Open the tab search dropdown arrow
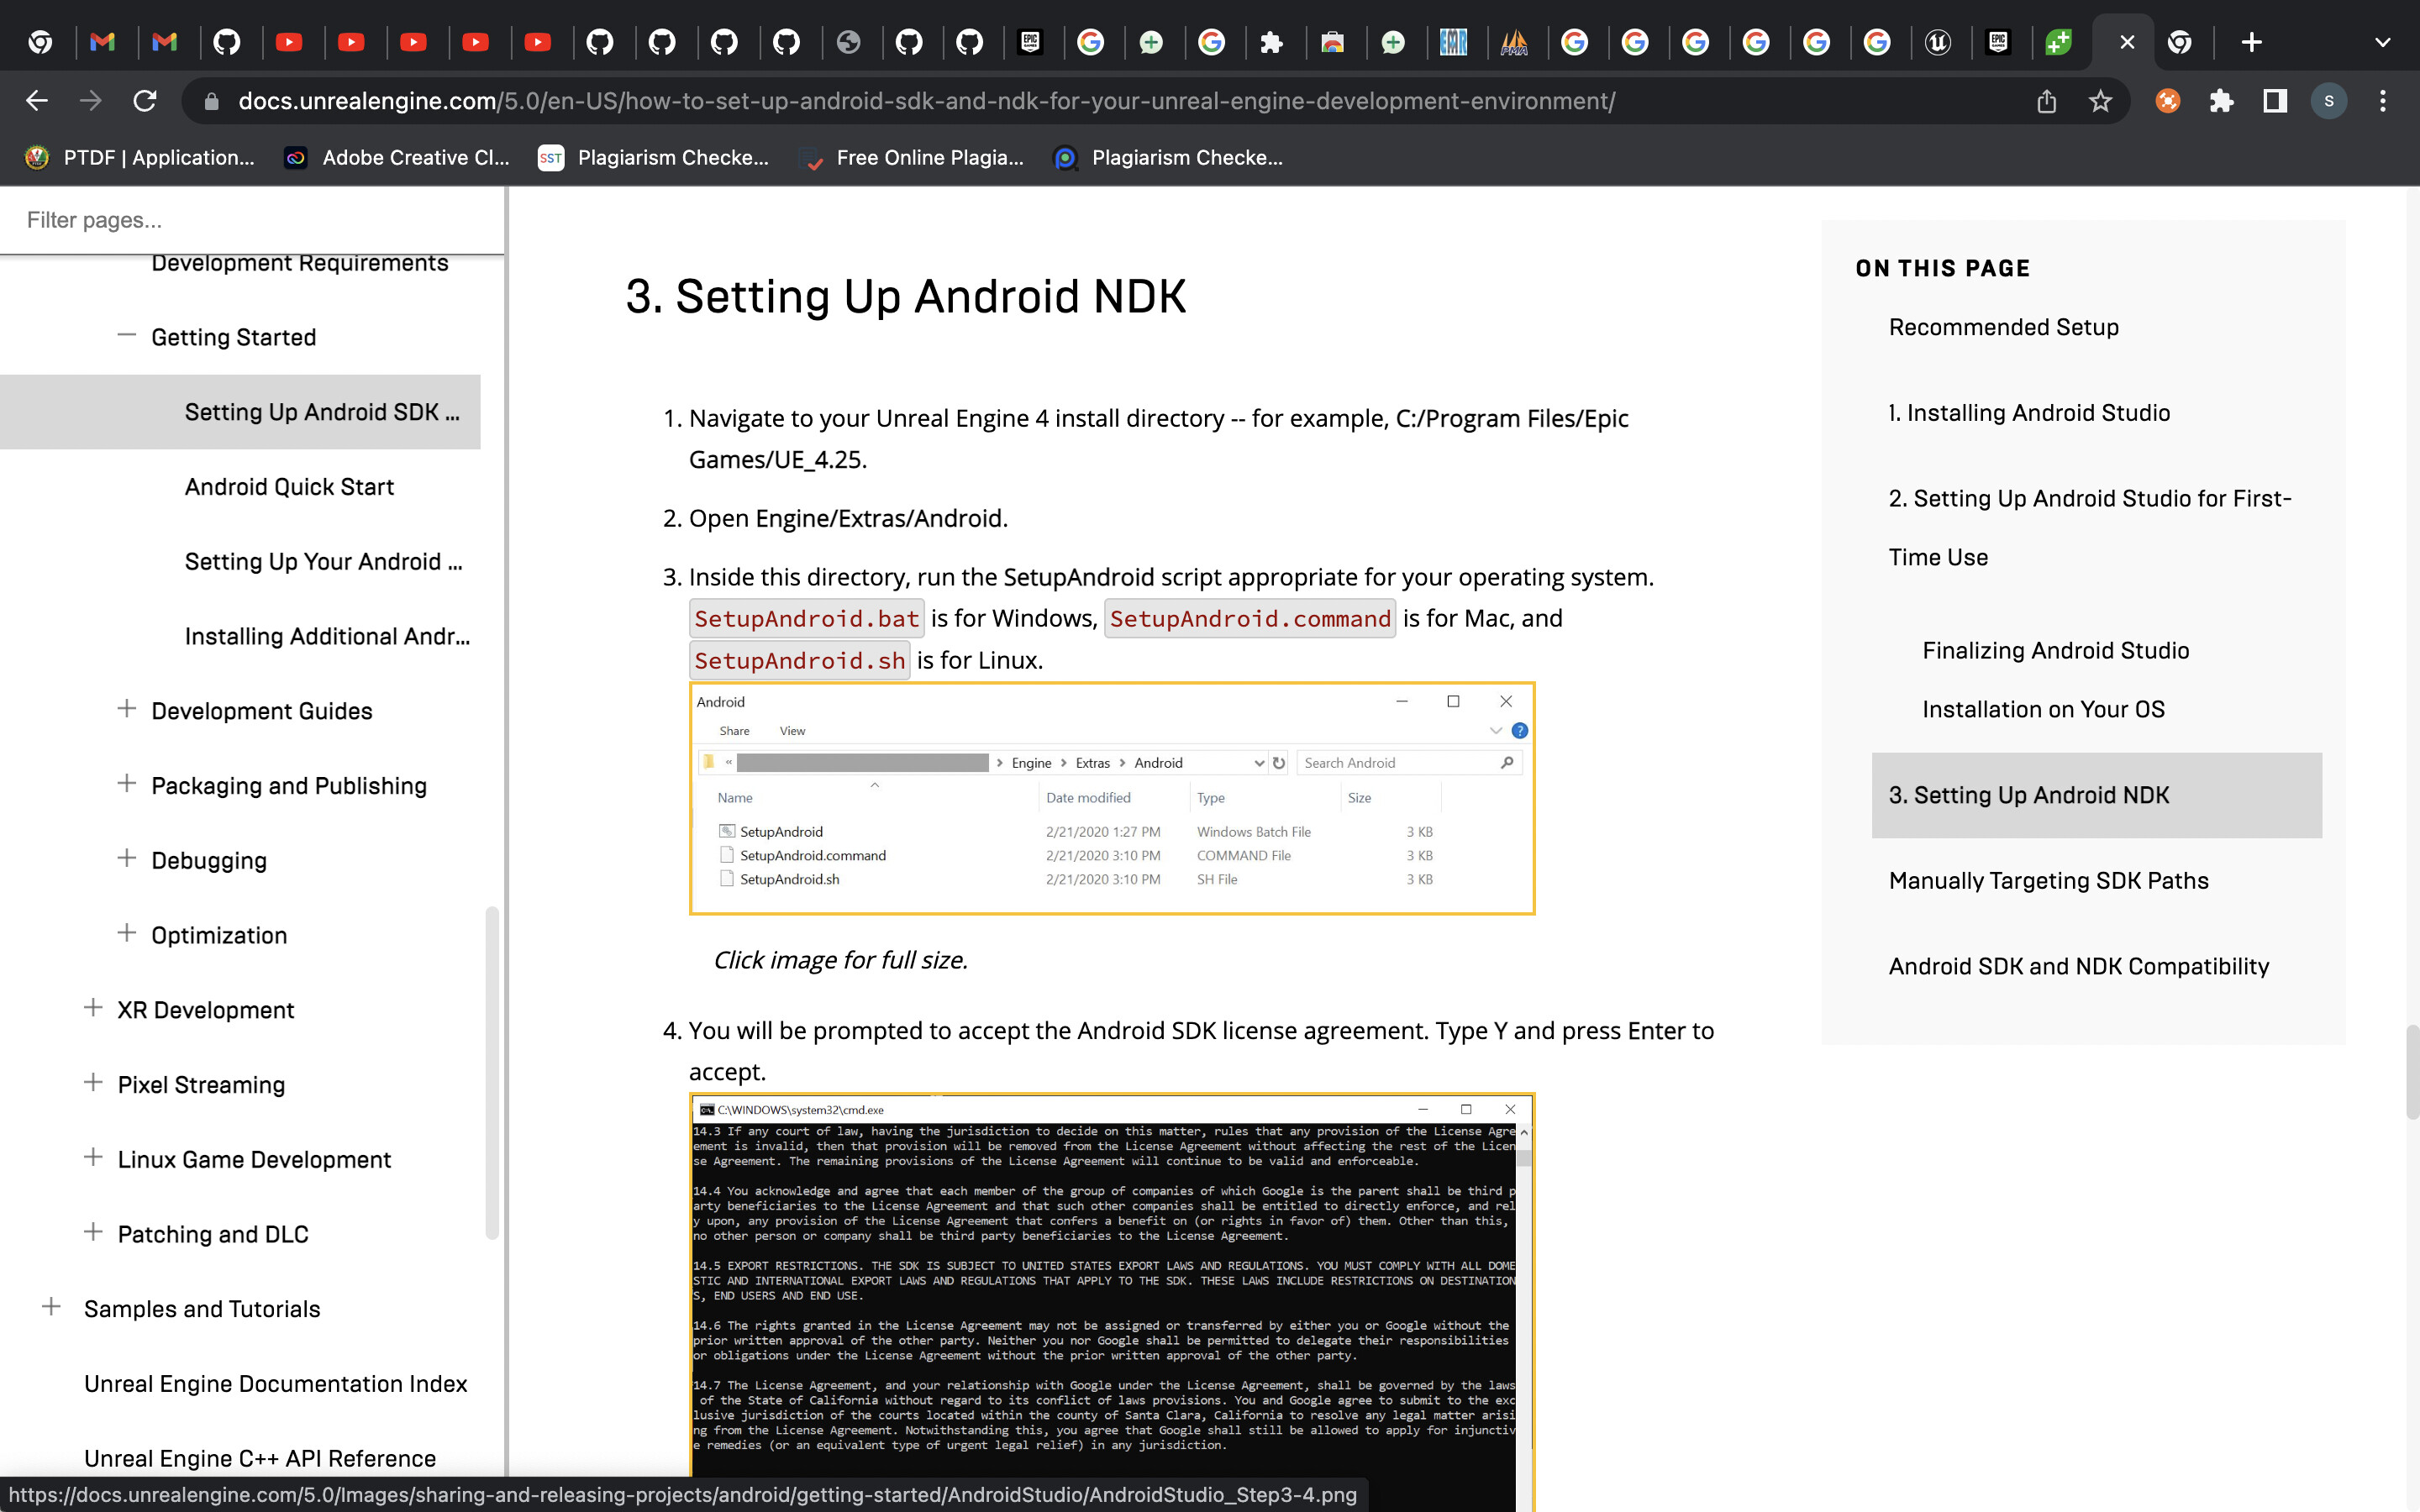Viewport: 2420px width, 1512px height. click(x=2382, y=42)
